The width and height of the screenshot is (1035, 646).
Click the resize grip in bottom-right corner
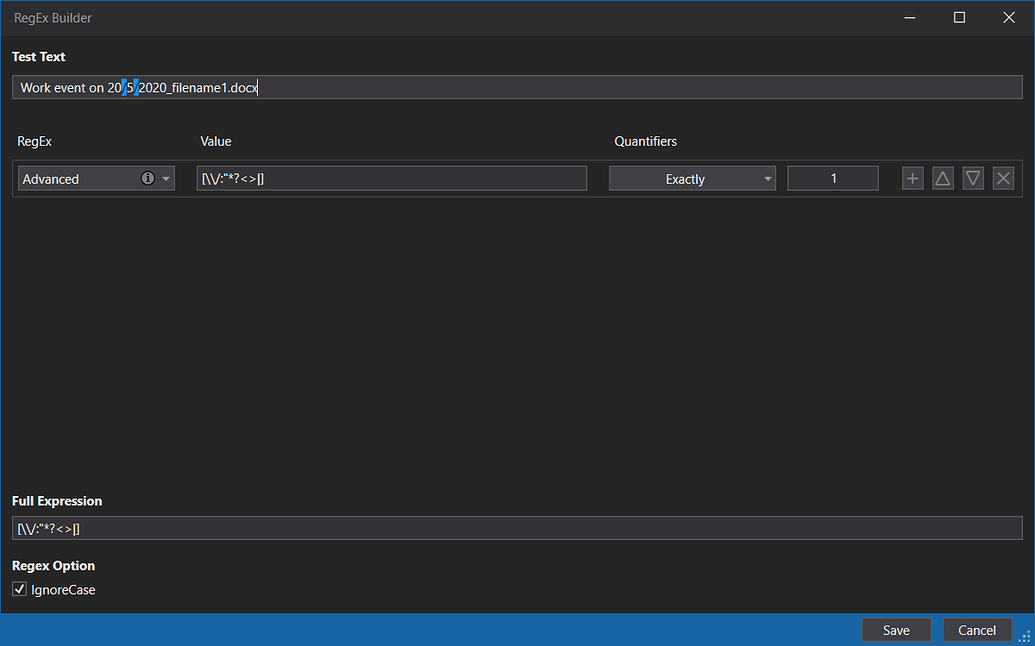(1026, 637)
